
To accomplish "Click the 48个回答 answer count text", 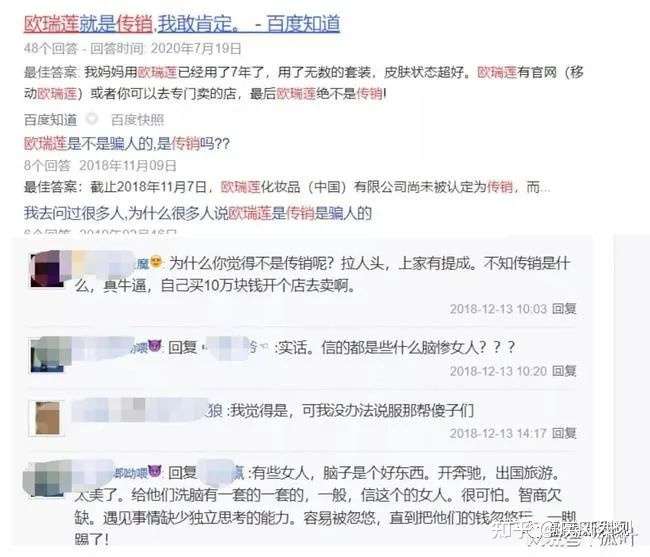I will point(51,48).
